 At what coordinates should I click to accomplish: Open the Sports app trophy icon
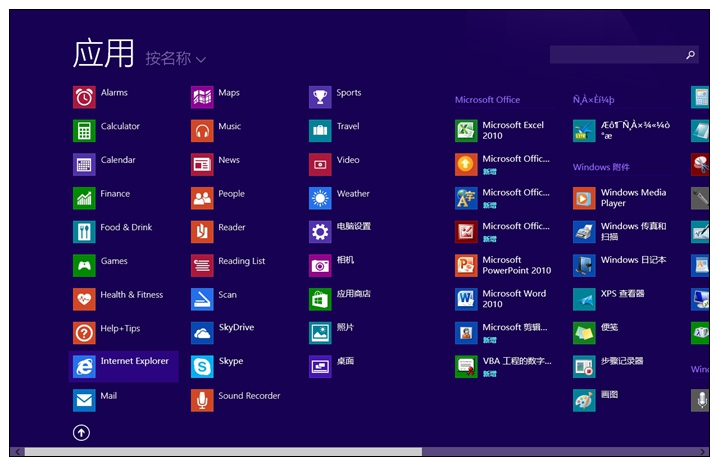tap(320, 97)
